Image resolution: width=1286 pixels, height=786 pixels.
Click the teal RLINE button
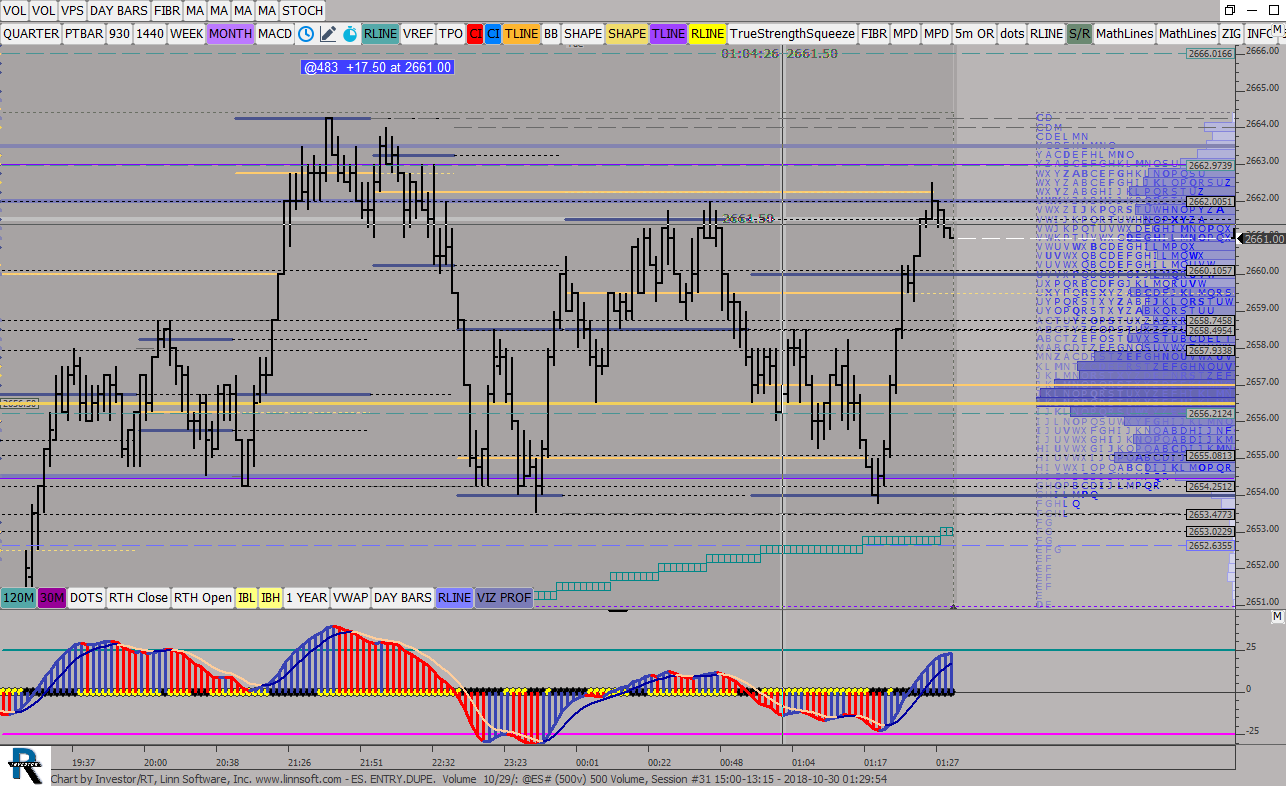tap(380, 33)
